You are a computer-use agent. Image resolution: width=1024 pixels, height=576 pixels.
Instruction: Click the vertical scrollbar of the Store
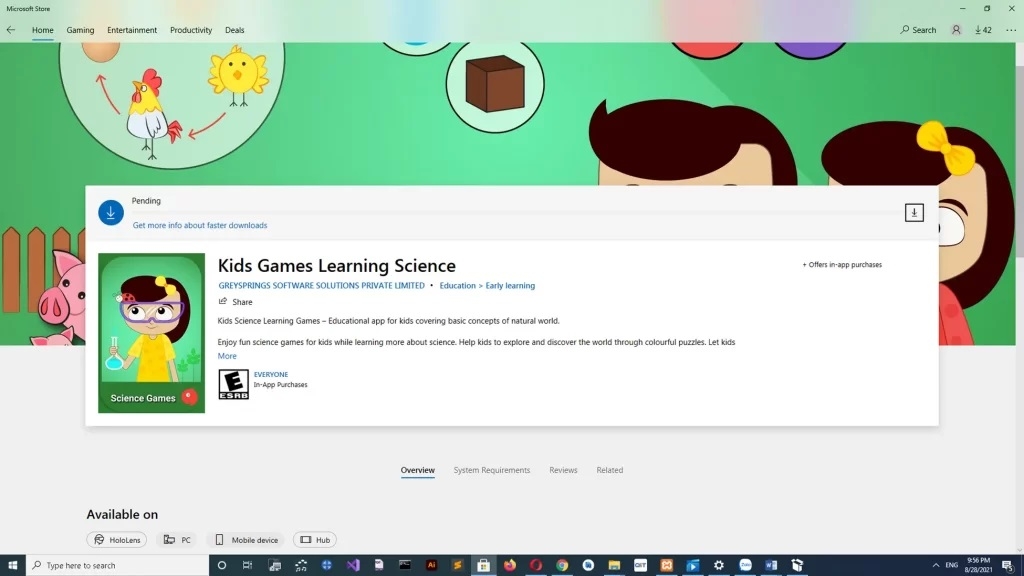[1019, 297]
